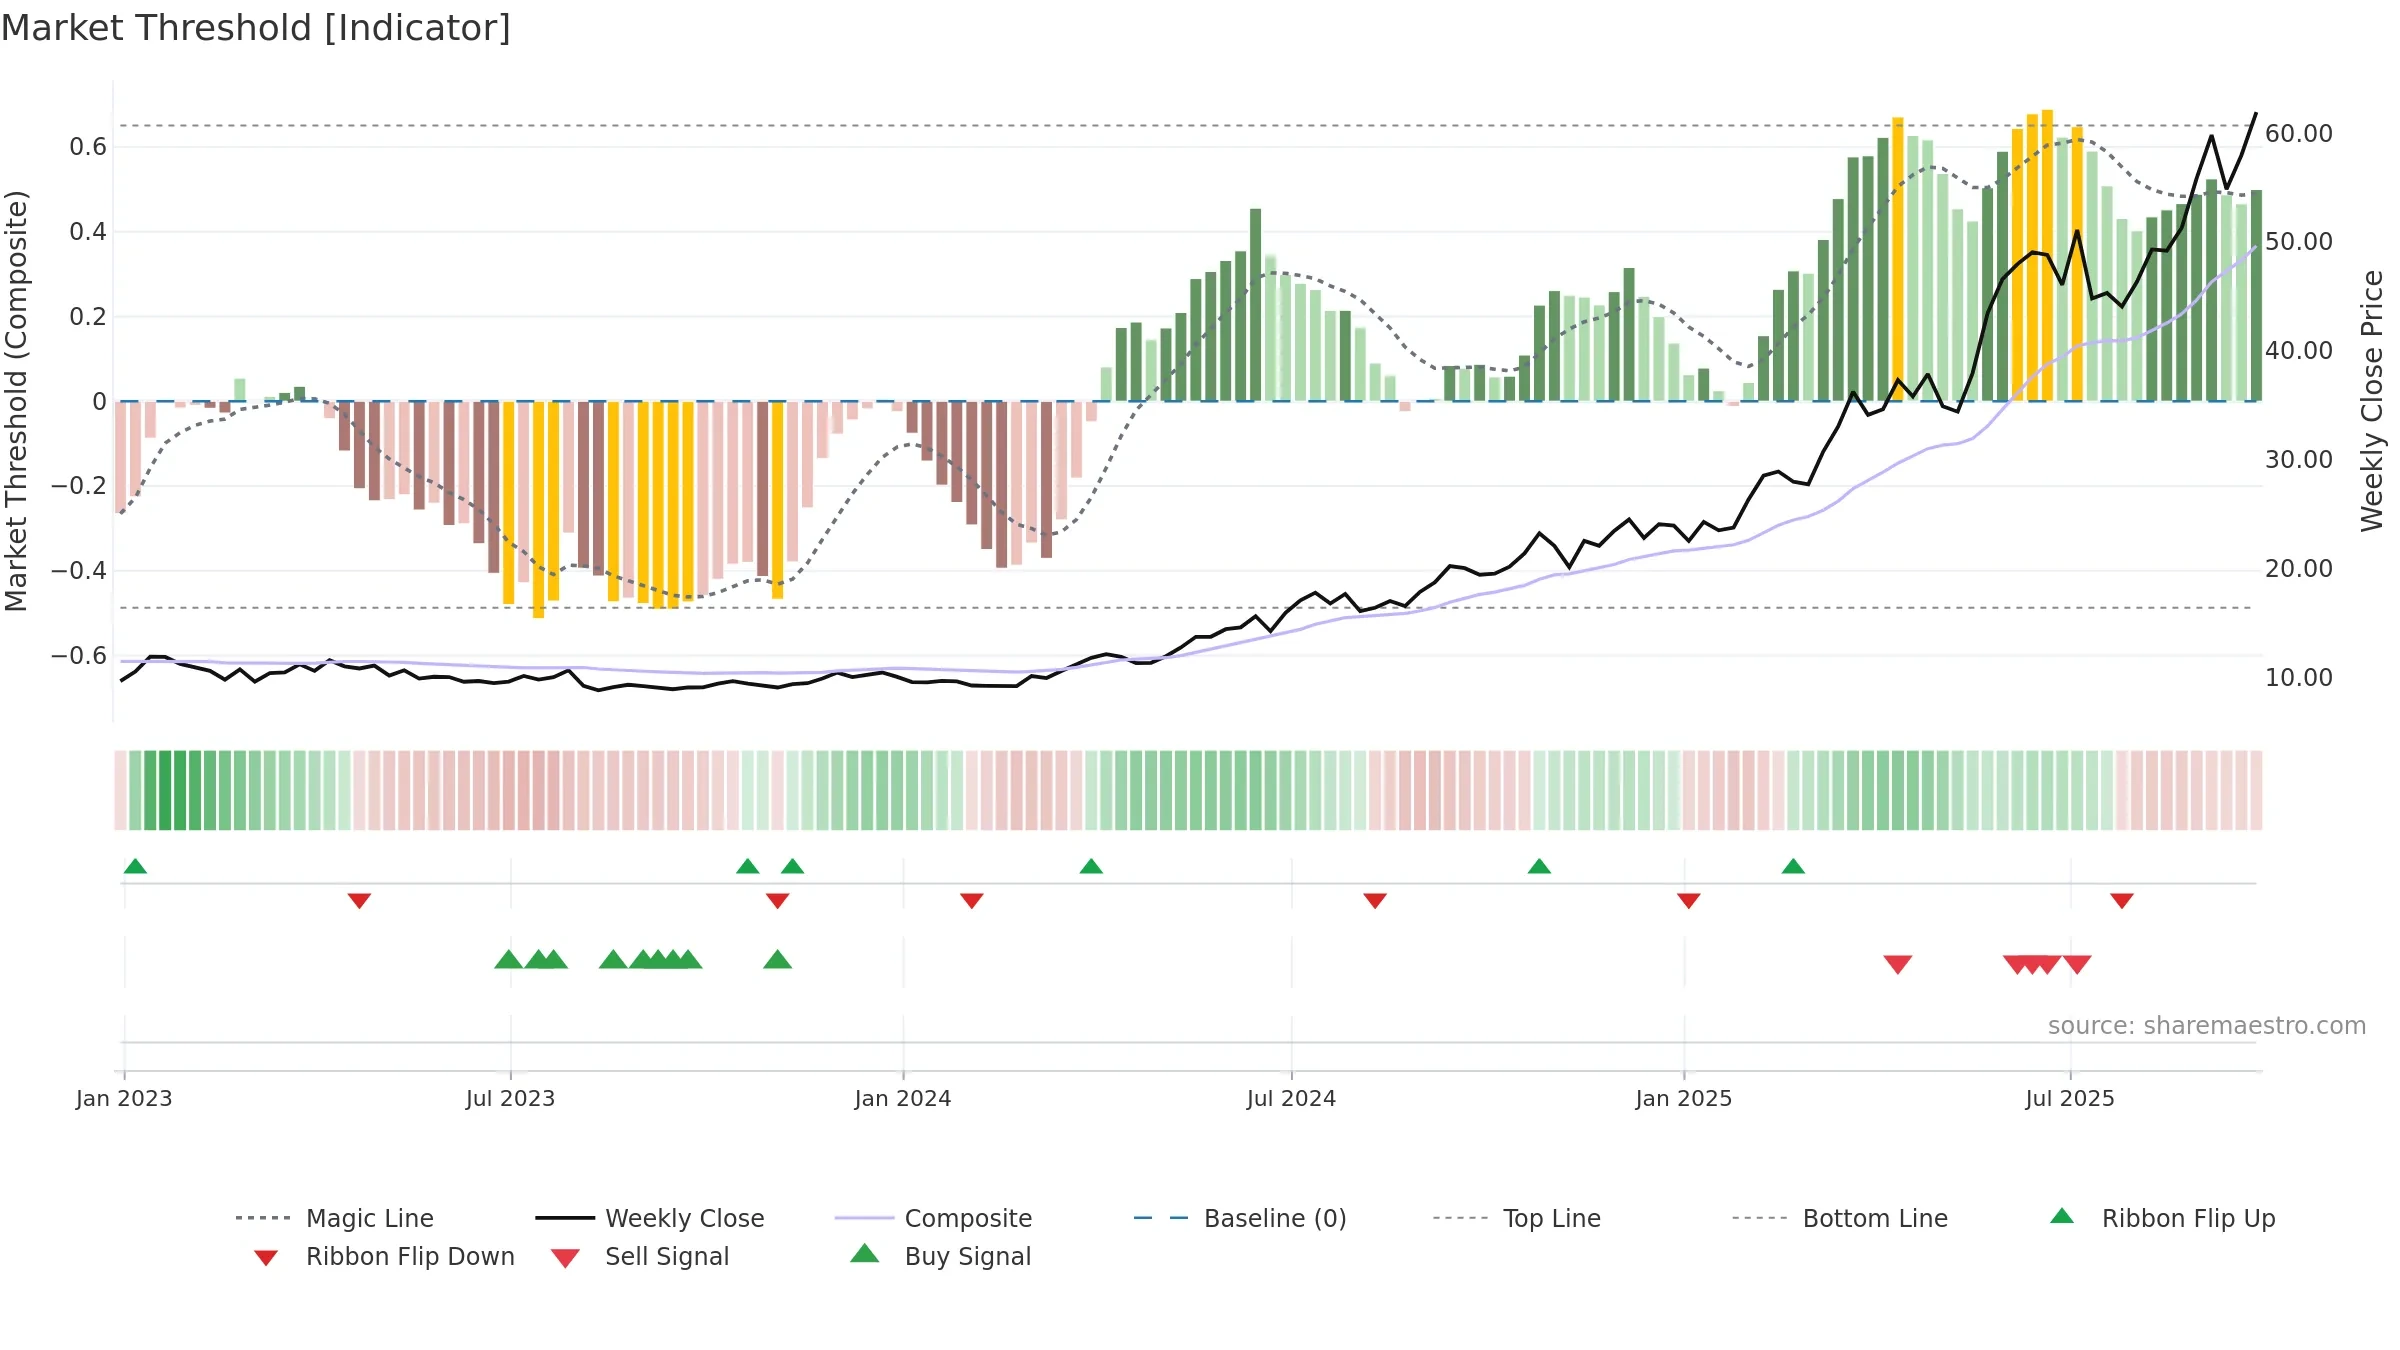
Task: Click the Ribbon Flip Down marker at January 2025
Action: 1689,901
